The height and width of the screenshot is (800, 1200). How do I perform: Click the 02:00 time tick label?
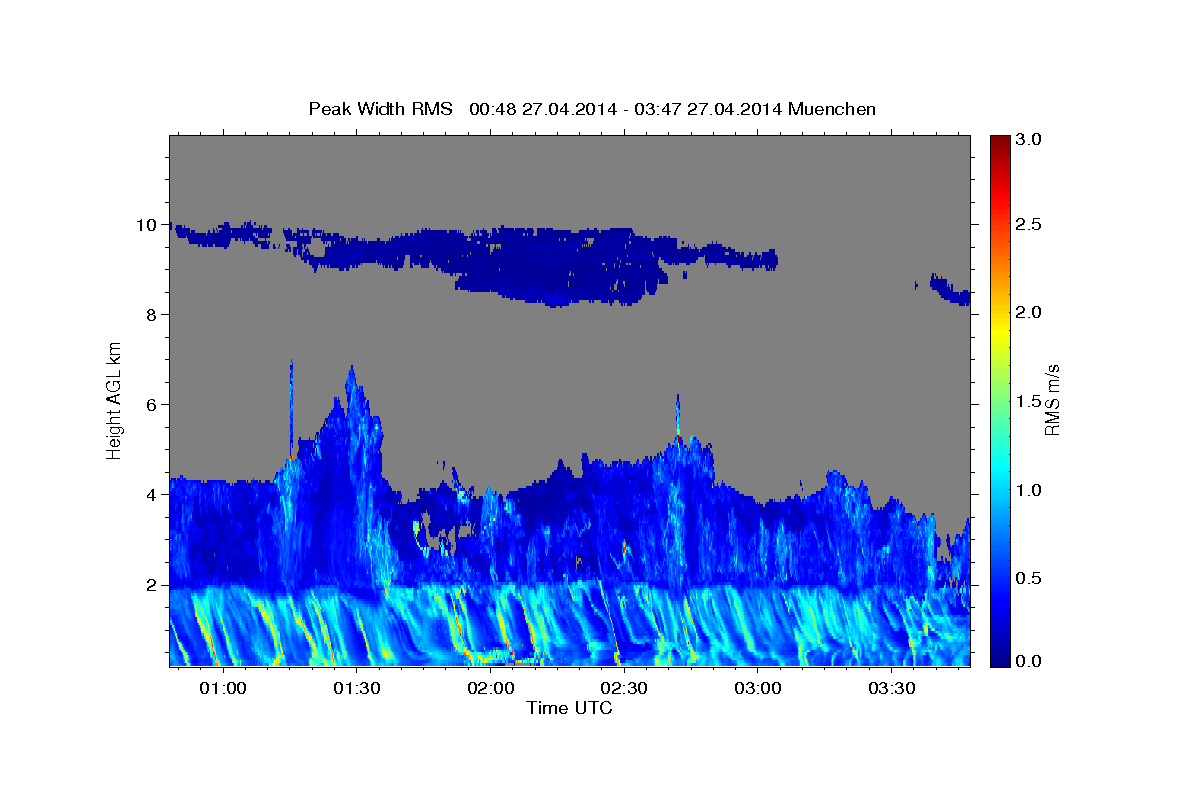[490, 689]
